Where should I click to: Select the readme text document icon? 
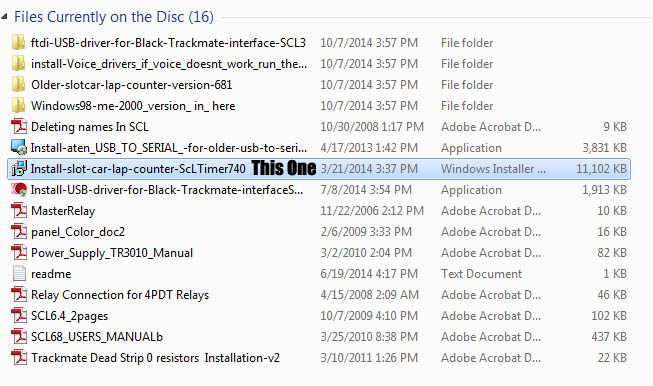click(19, 274)
